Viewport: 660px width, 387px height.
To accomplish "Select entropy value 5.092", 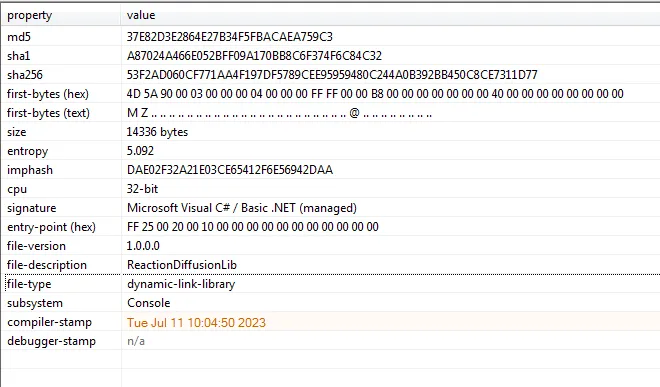I will click(x=141, y=151).
